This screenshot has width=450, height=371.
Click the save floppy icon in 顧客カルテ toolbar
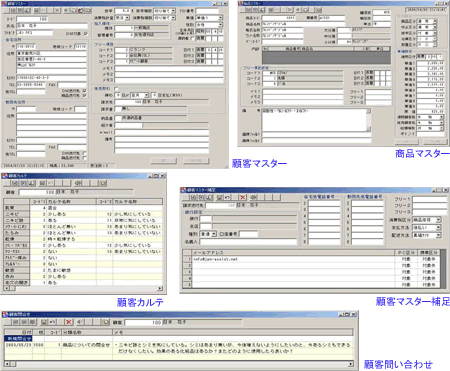tap(42, 183)
